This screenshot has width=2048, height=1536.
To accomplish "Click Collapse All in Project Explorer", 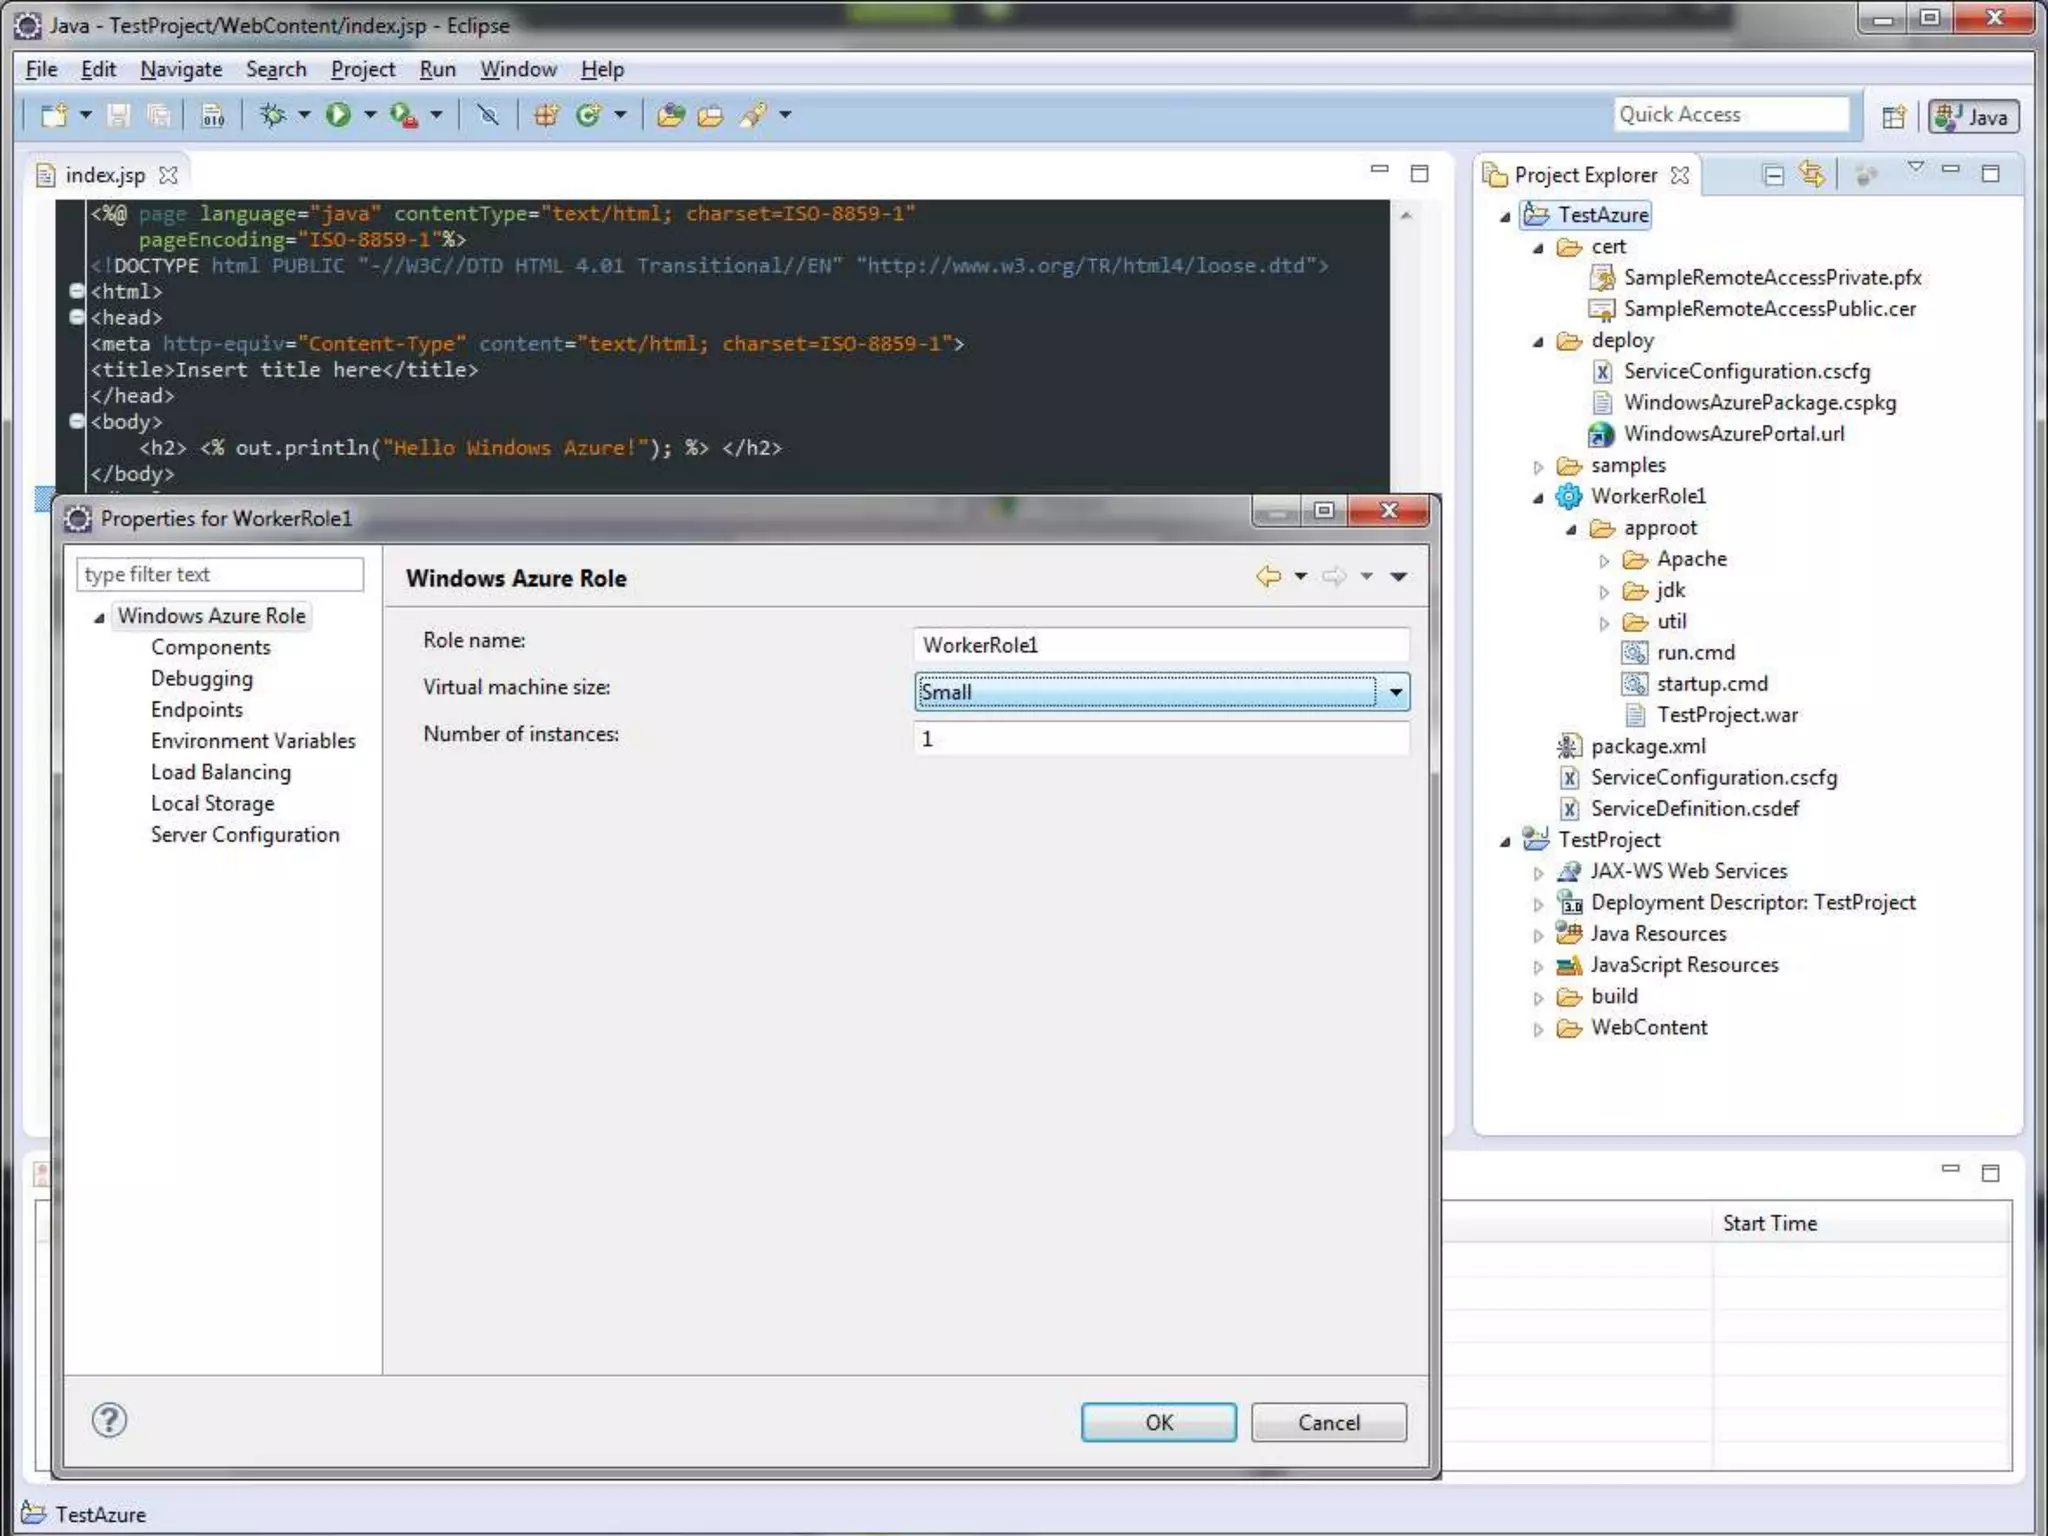I will (x=1773, y=175).
